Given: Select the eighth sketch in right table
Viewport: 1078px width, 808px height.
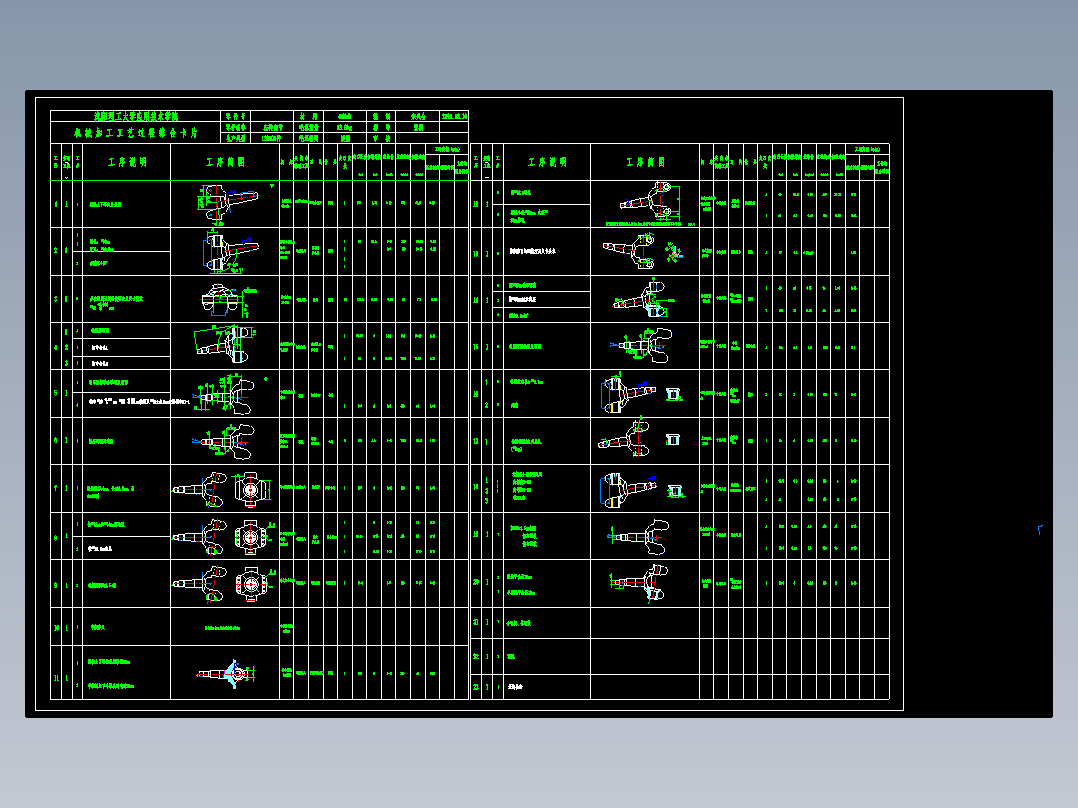Looking at the screenshot, I should point(639,537).
